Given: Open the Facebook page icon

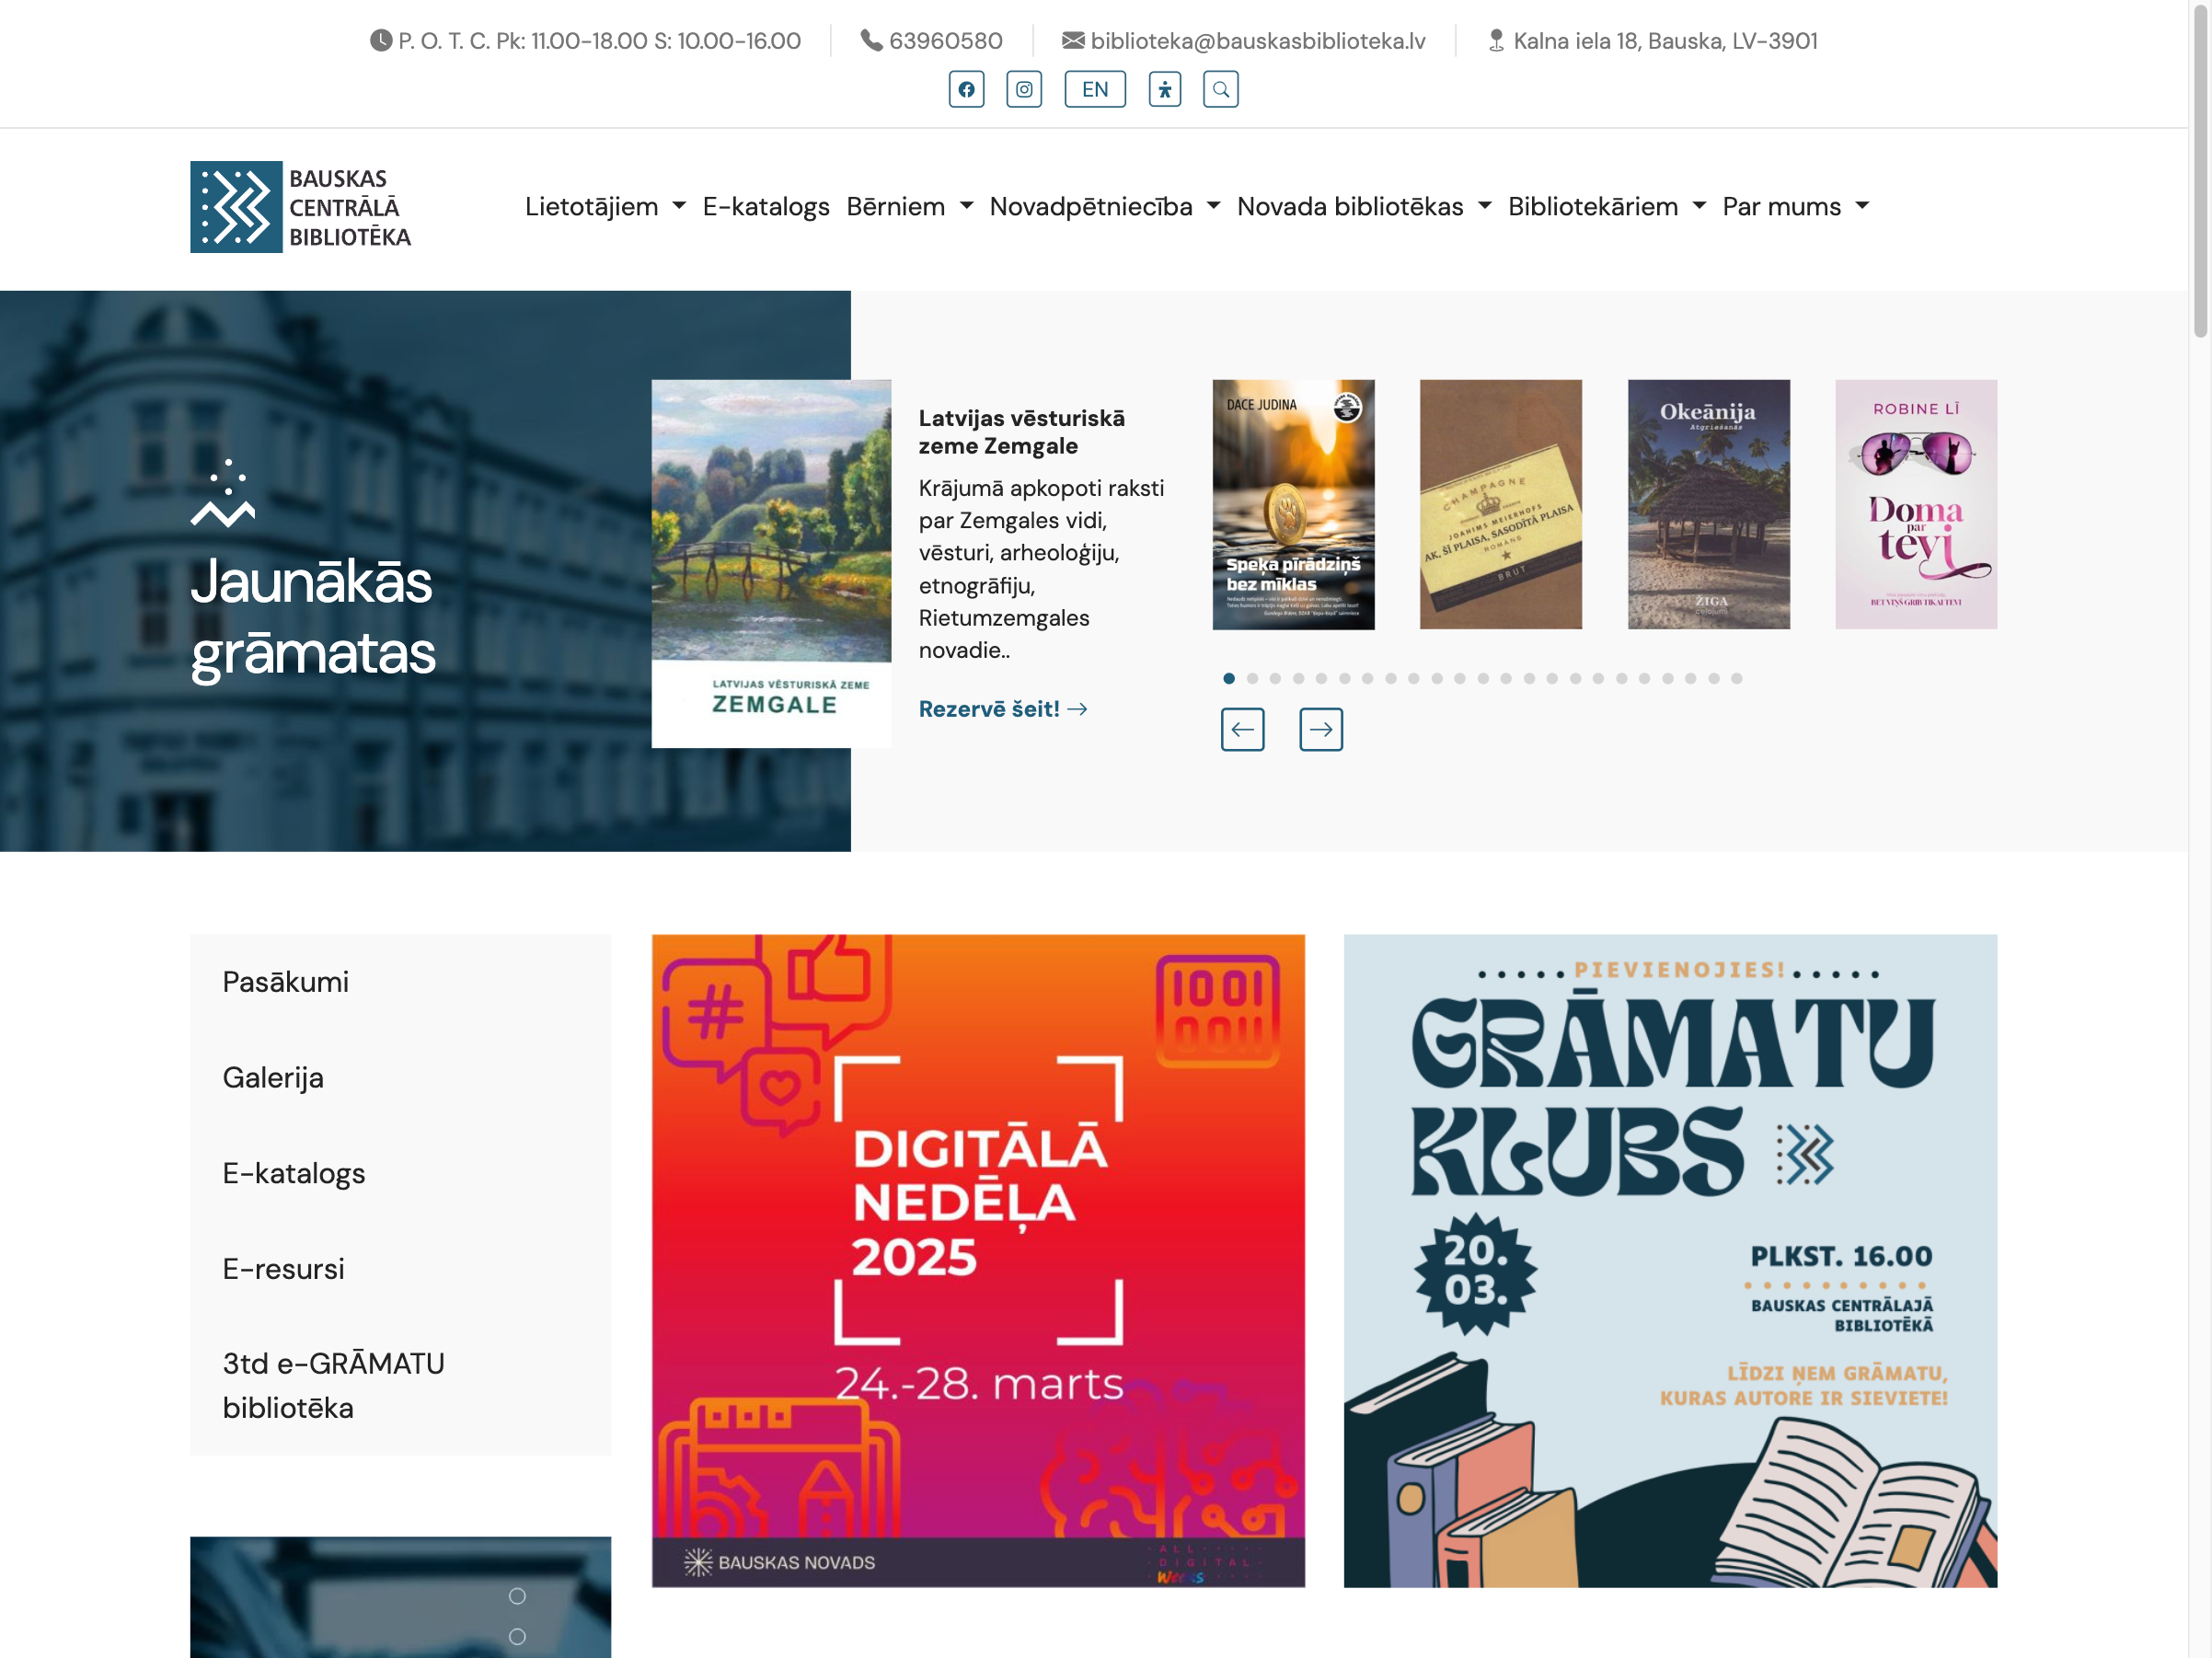Looking at the screenshot, I should (966, 89).
